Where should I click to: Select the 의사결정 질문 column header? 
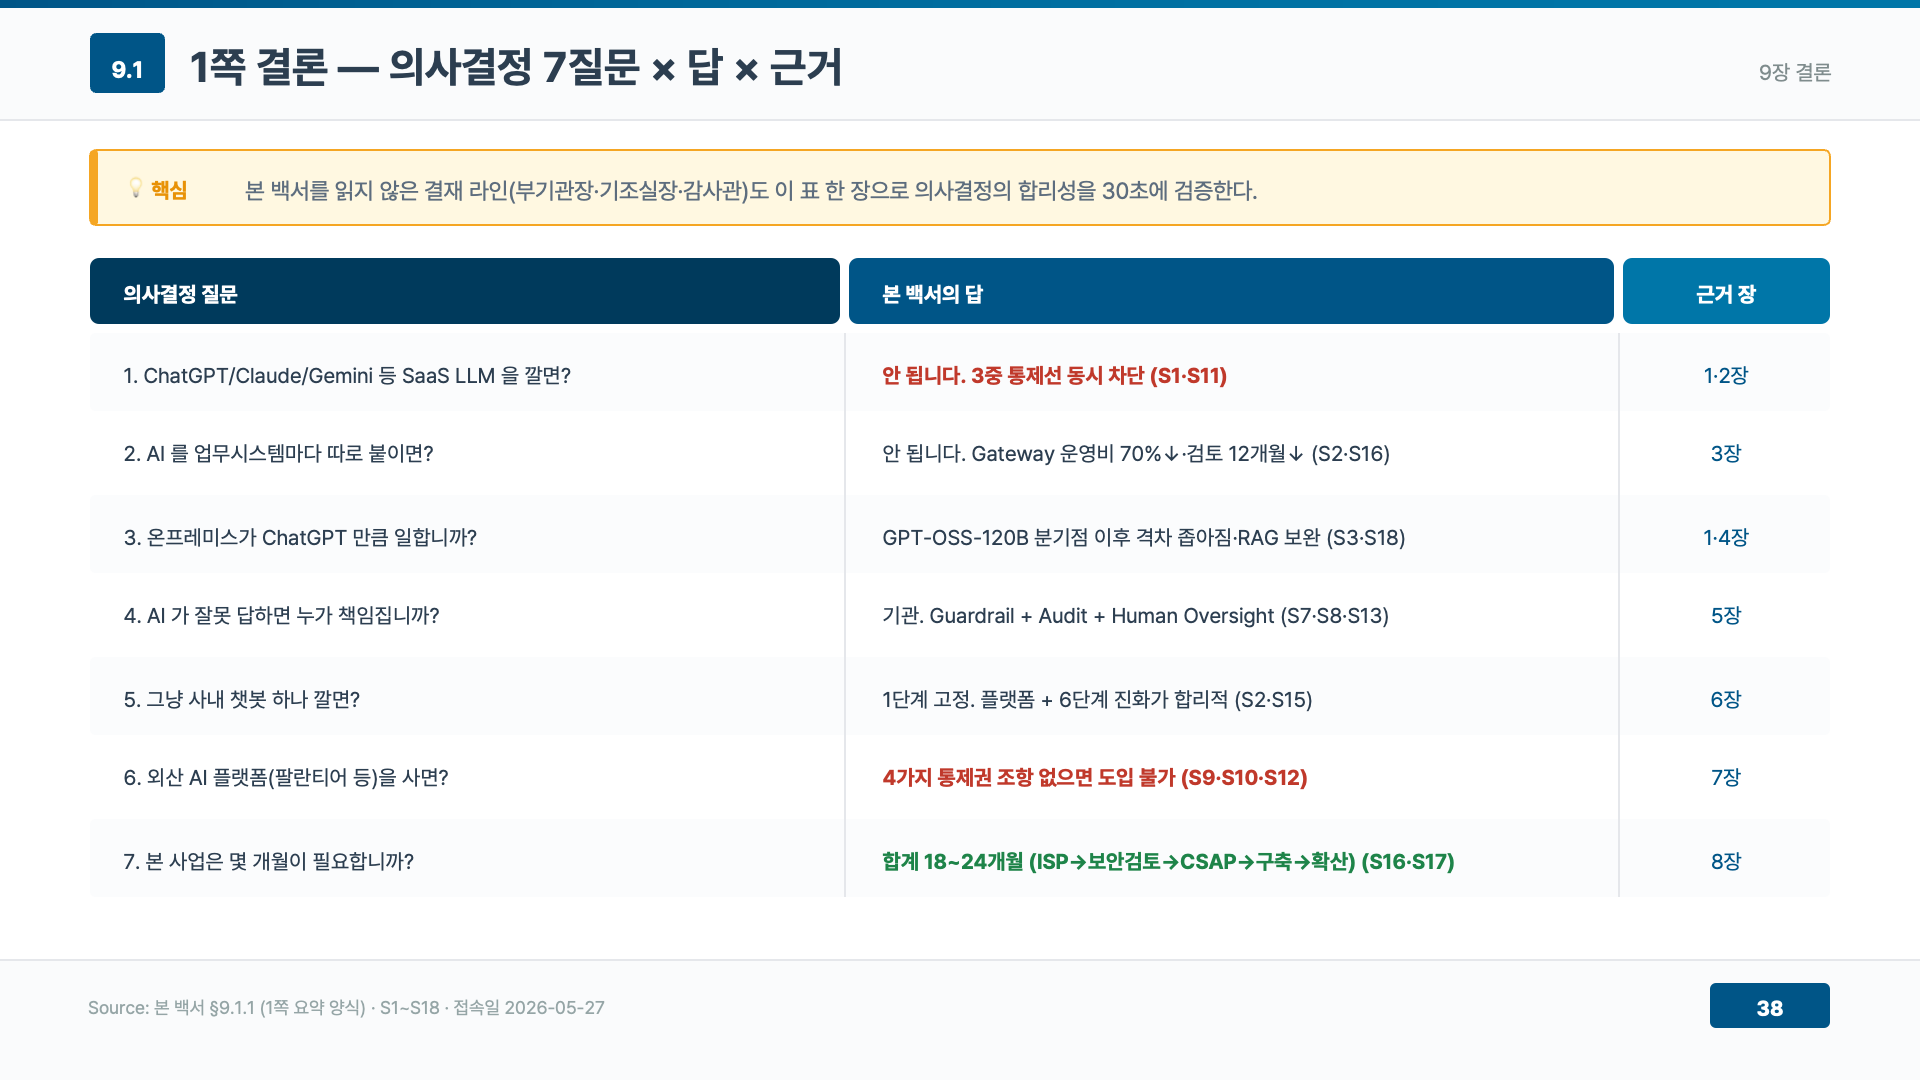click(465, 291)
